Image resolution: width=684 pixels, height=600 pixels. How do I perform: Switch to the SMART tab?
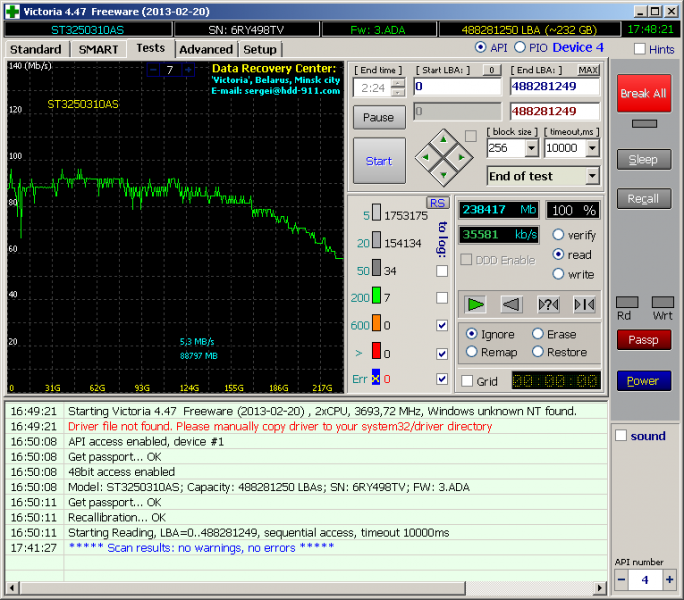pos(98,49)
